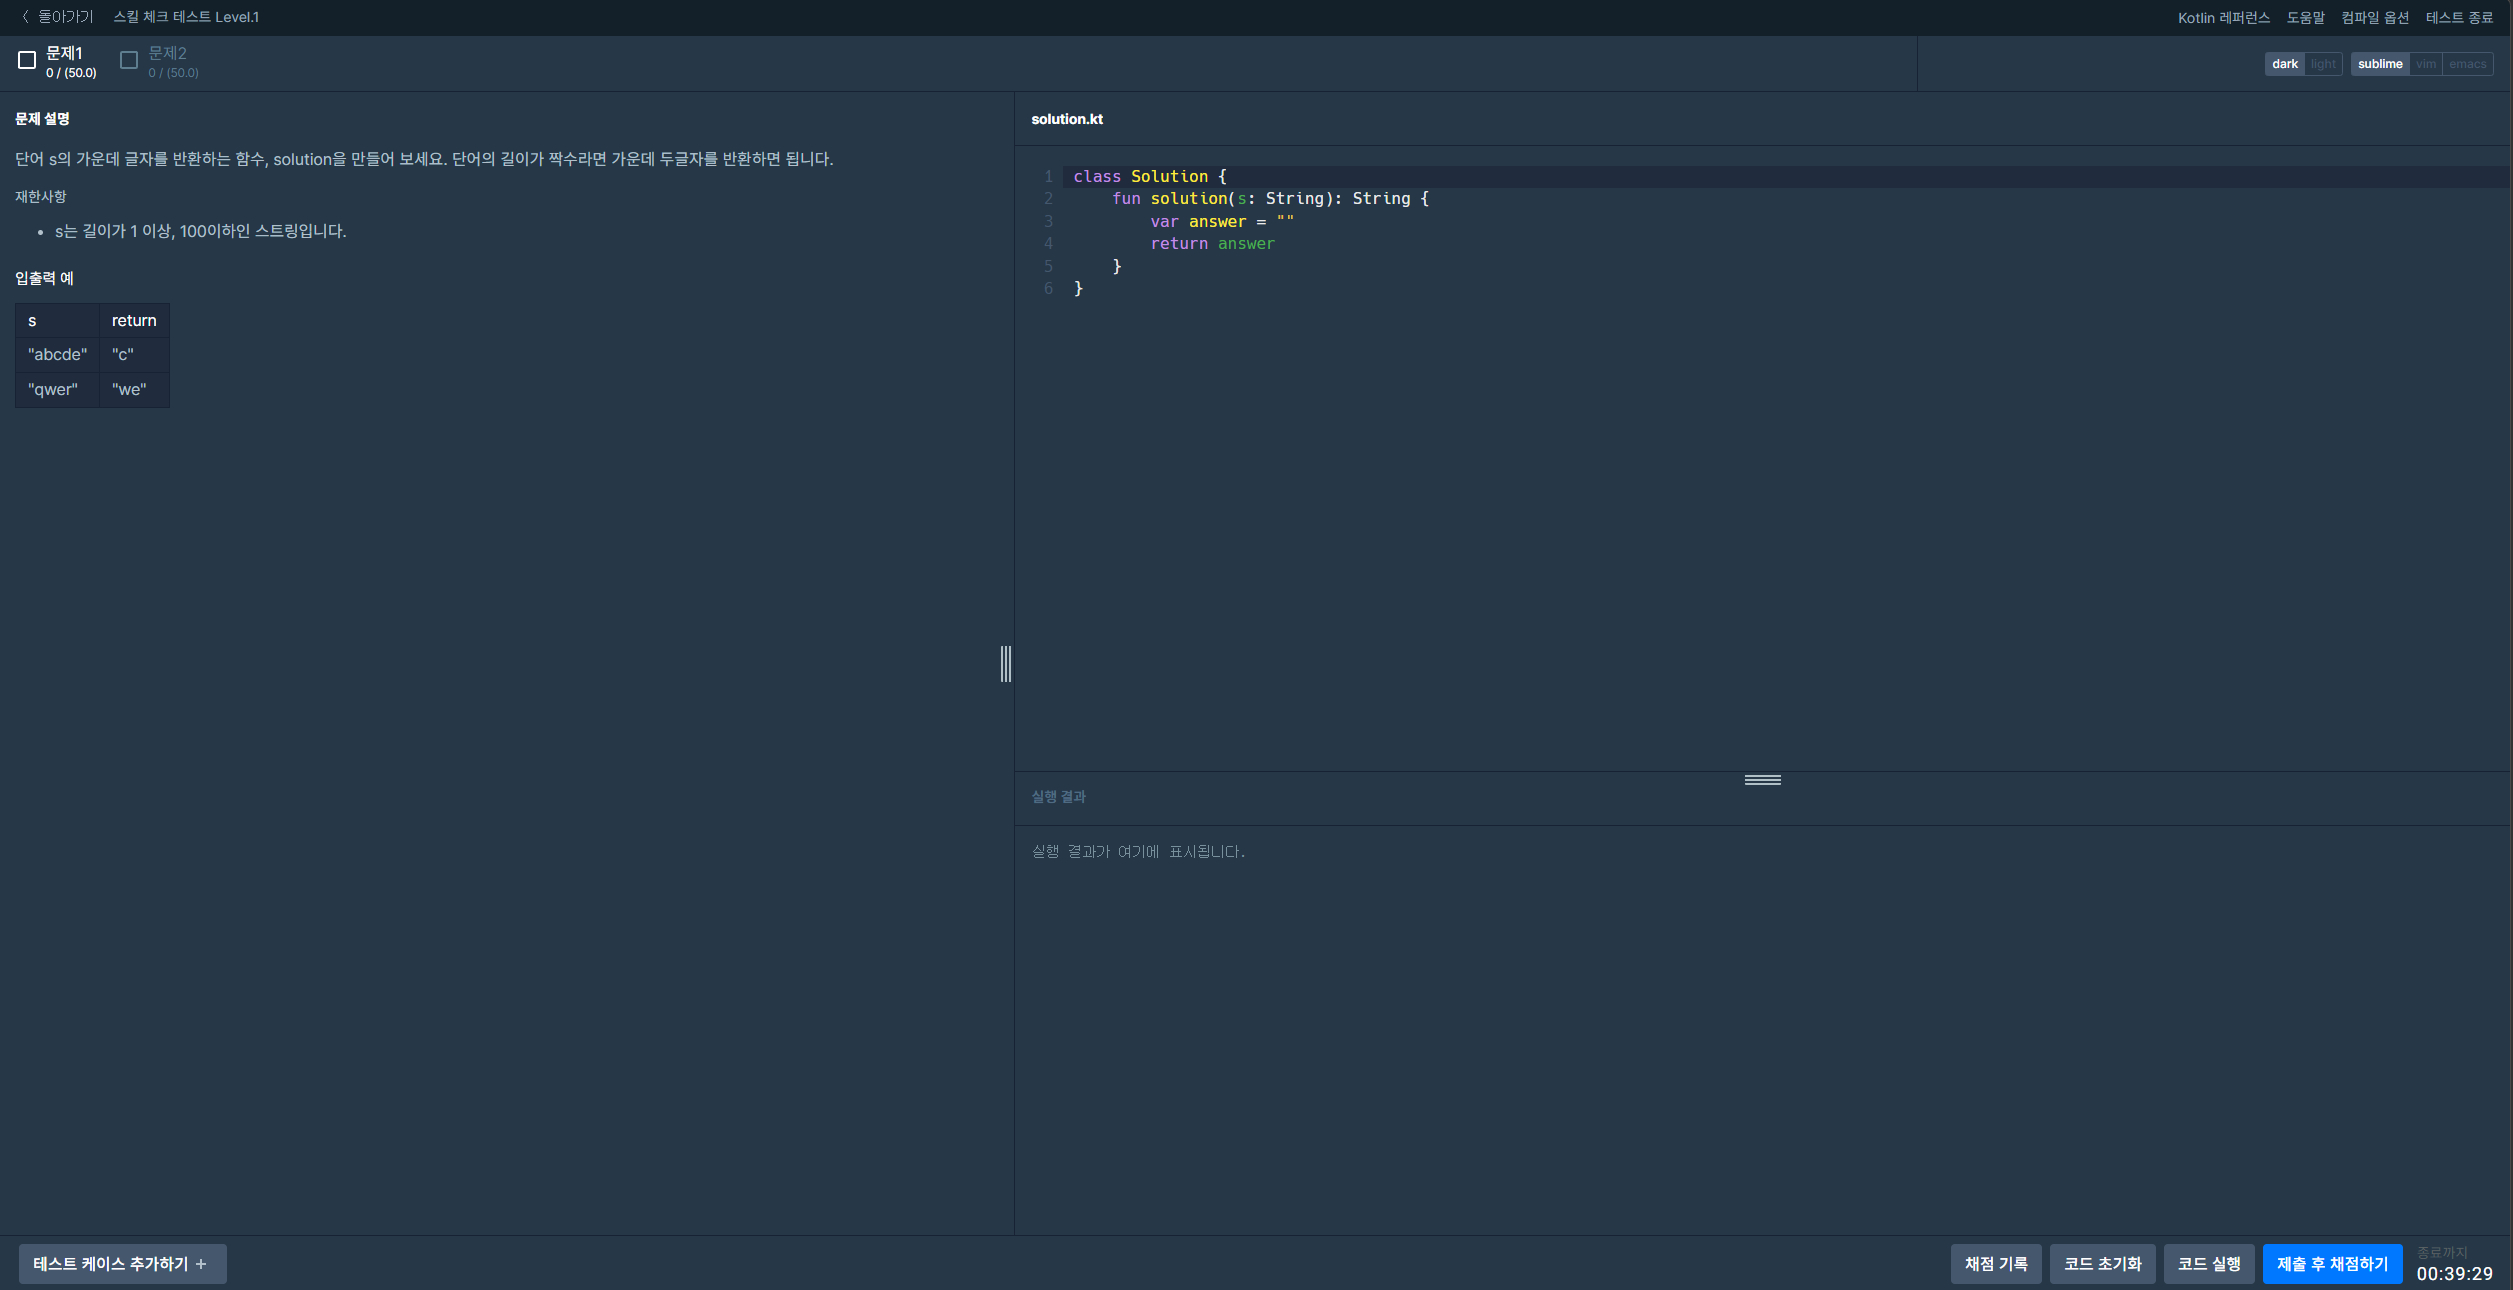Screen dimensions: 2513x1290
Task: Open the Kotlin 레퍼런스 link
Action: coord(2223,18)
